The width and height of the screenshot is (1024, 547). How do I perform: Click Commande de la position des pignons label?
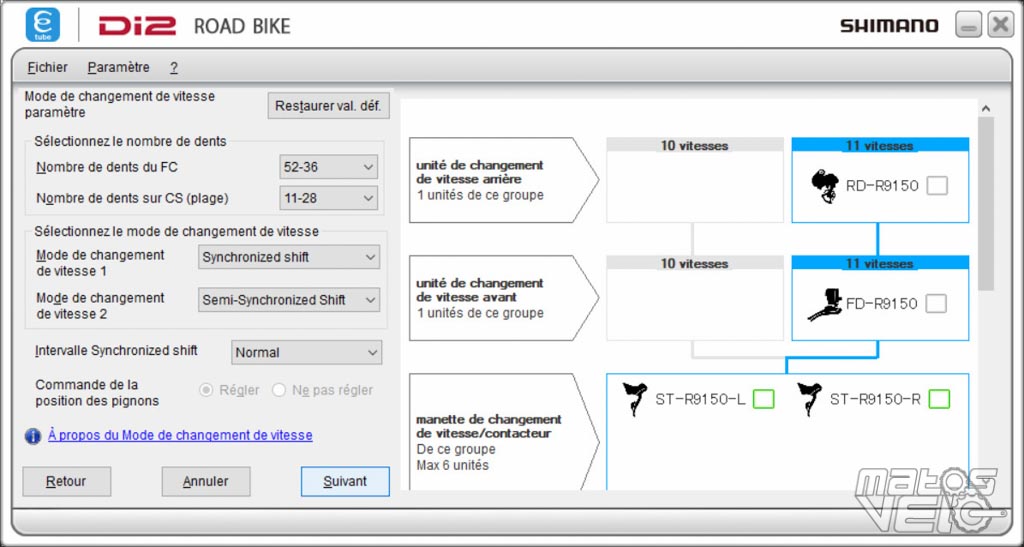pyautogui.click(x=97, y=393)
